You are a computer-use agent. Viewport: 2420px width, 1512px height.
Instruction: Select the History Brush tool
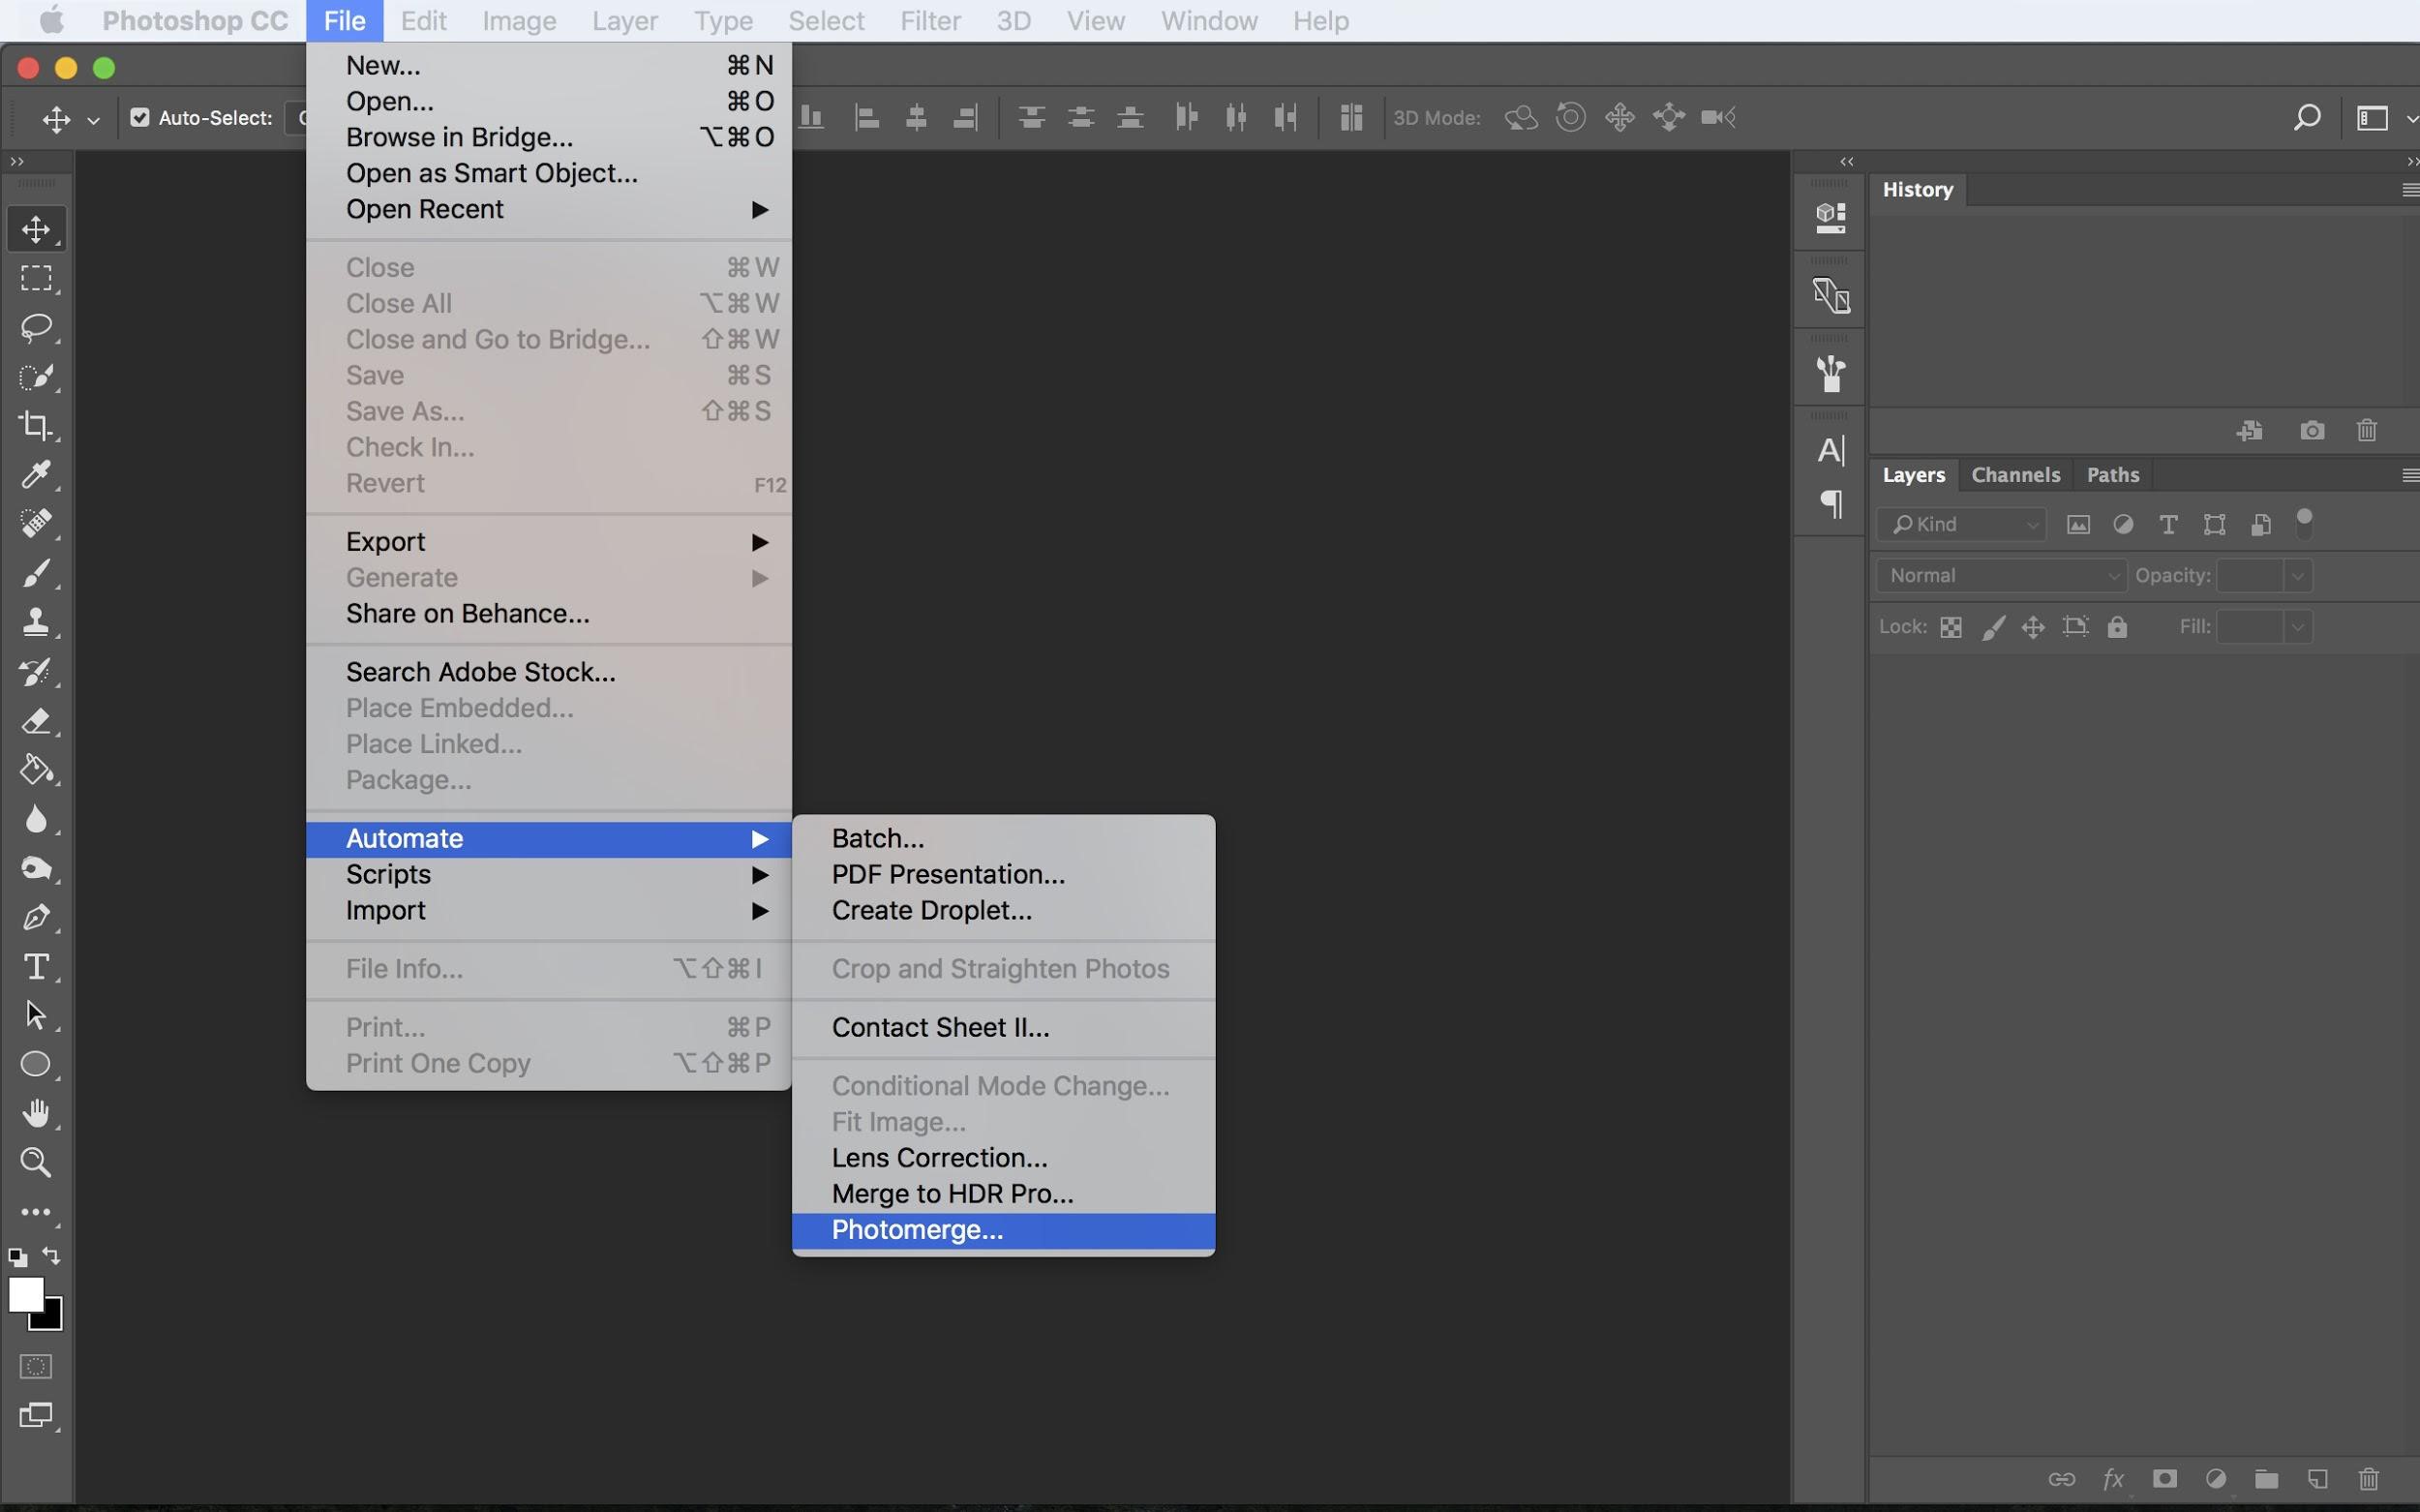[36, 672]
